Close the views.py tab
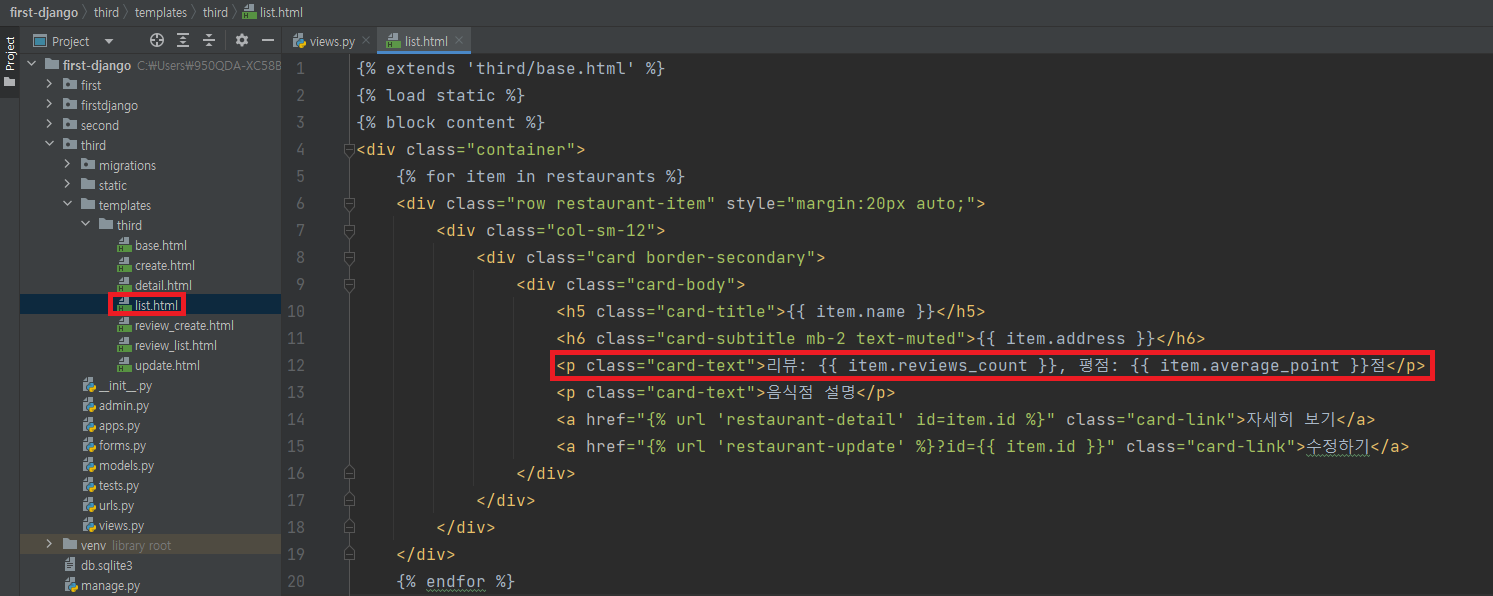Image resolution: width=1493 pixels, height=596 pixels. point(367,41)
